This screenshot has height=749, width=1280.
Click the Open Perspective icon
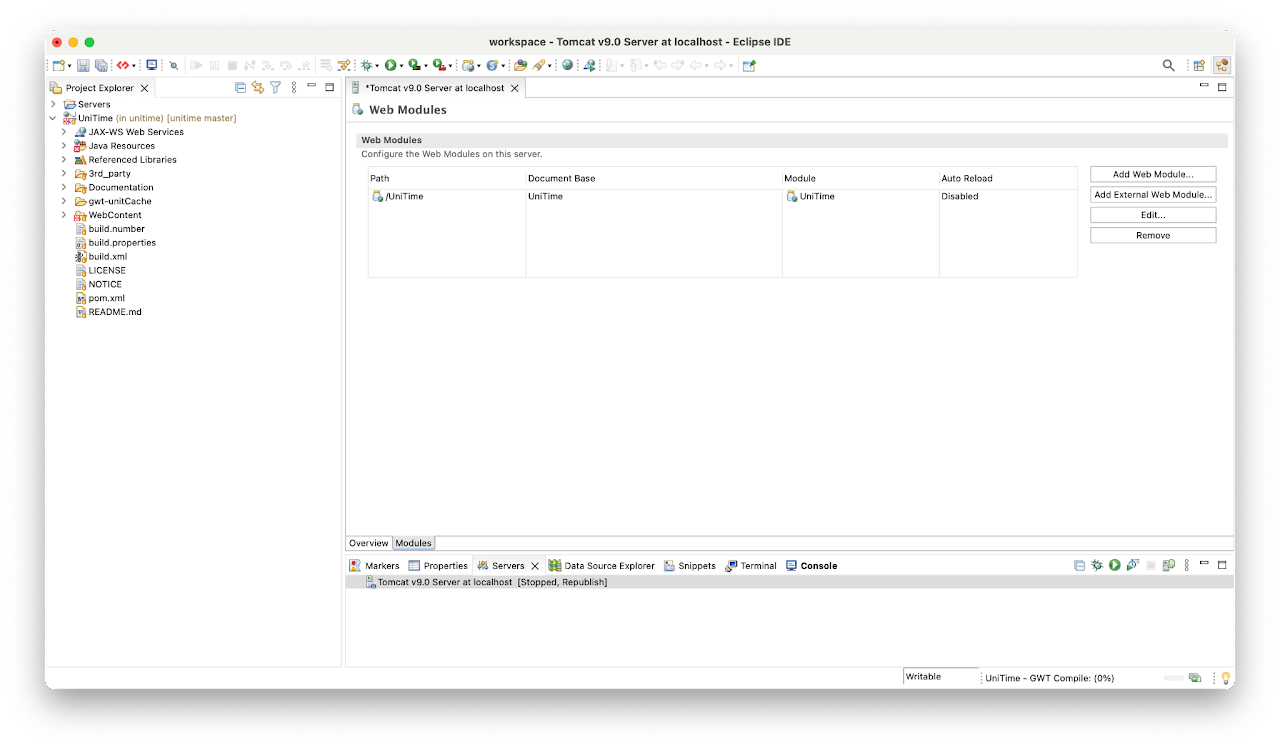pyautogui.click(x=1198, y=65)
